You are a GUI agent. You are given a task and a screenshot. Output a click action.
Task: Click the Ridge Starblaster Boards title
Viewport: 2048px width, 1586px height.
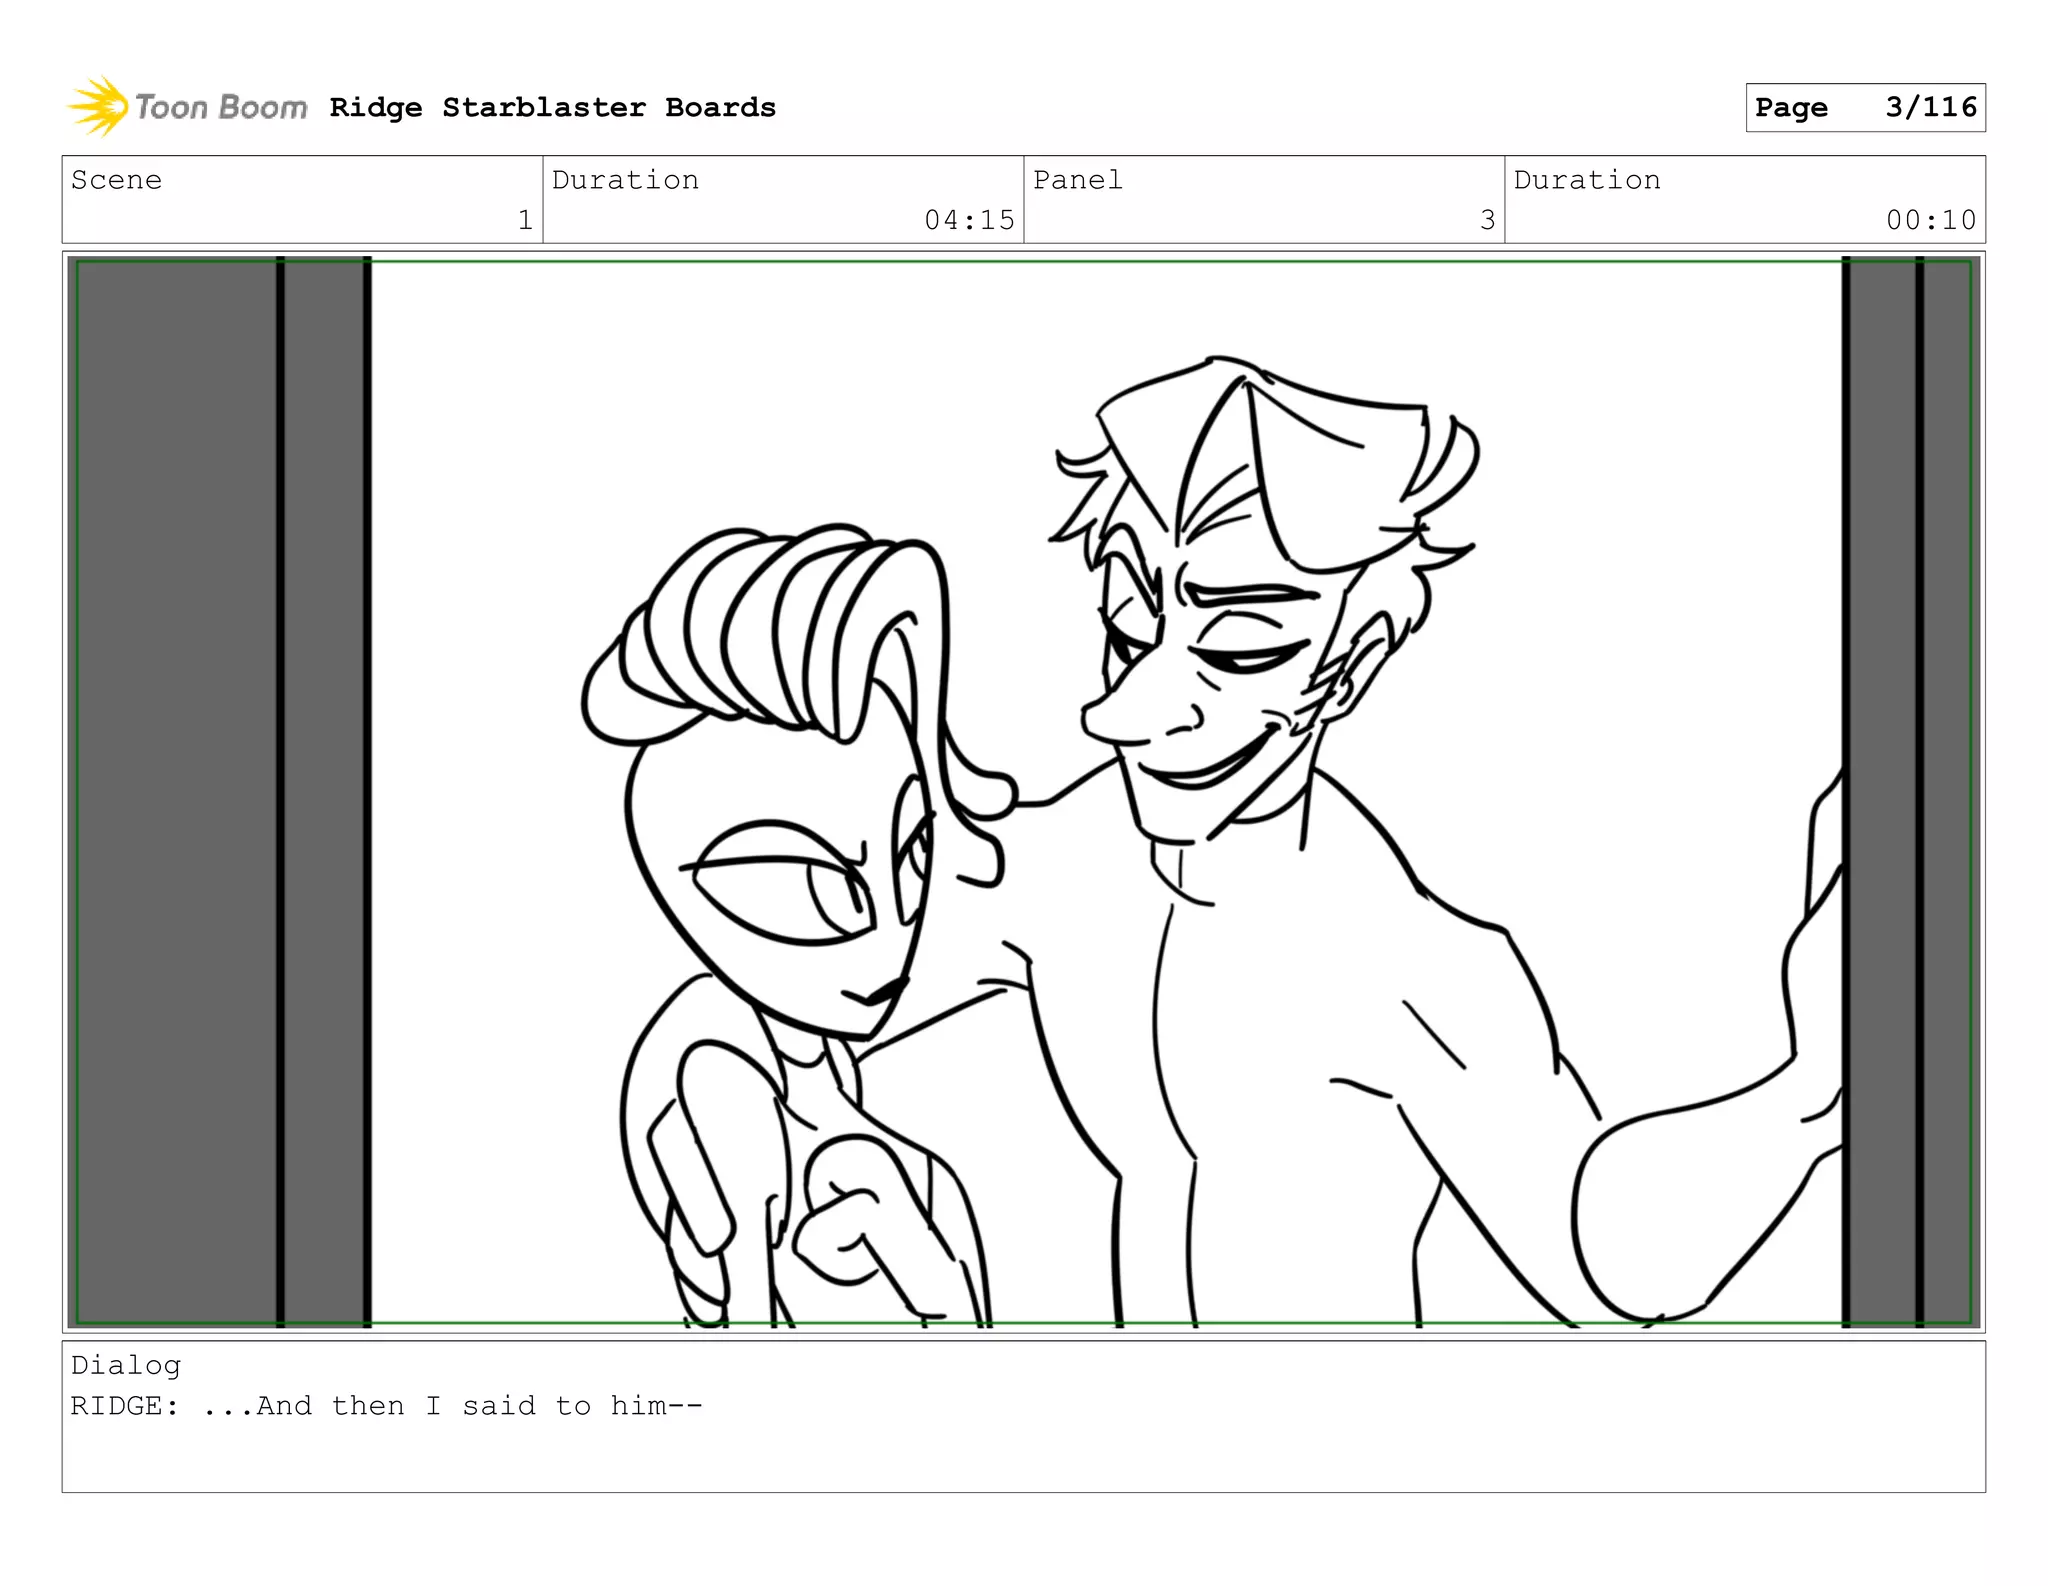pos(552,107)
